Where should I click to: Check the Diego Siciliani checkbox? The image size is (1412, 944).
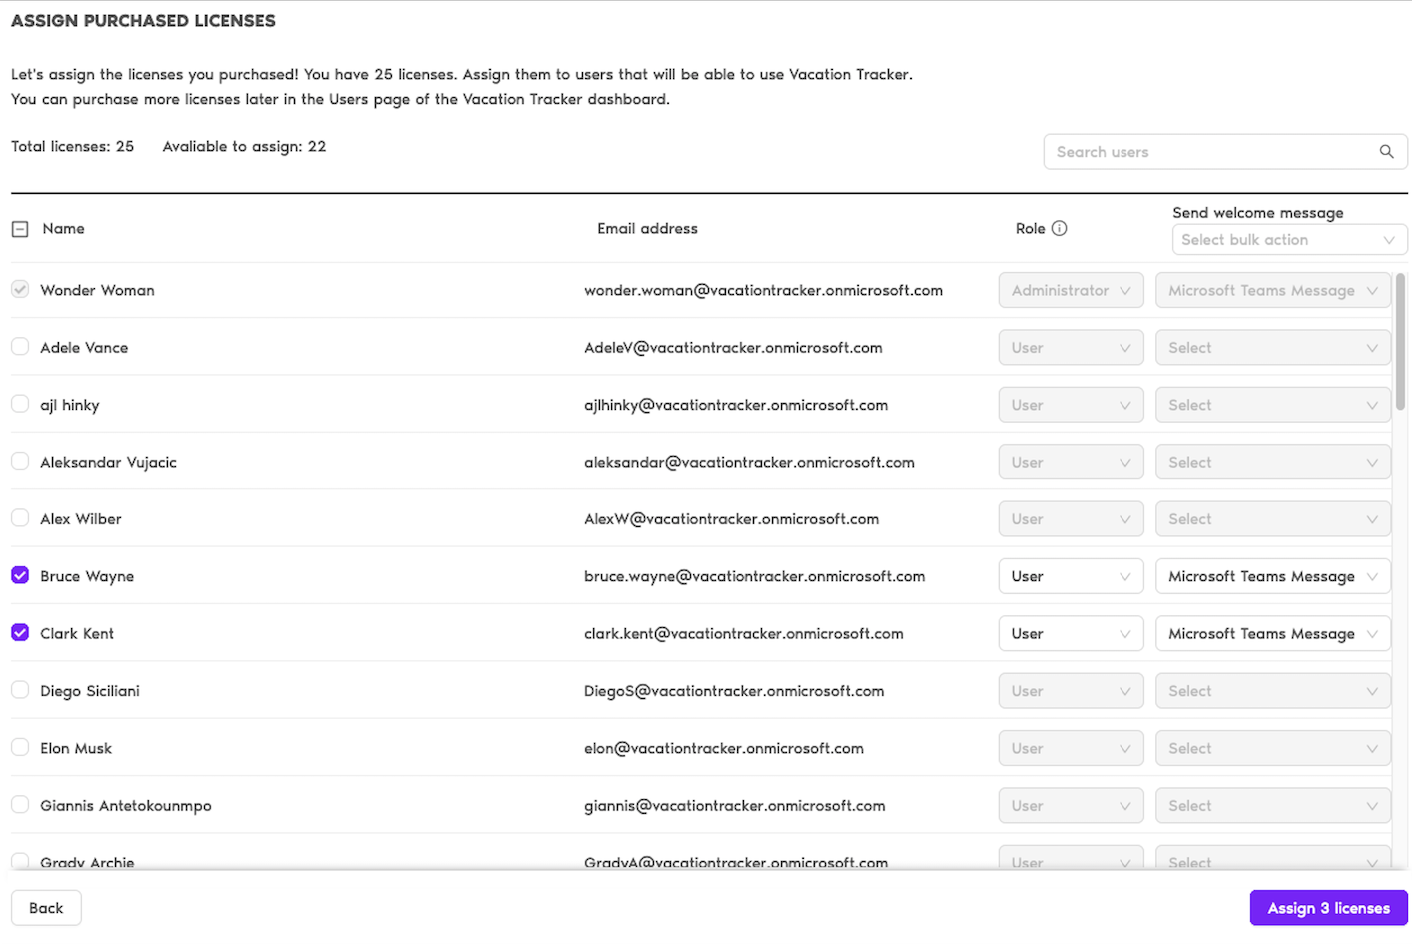20,690
